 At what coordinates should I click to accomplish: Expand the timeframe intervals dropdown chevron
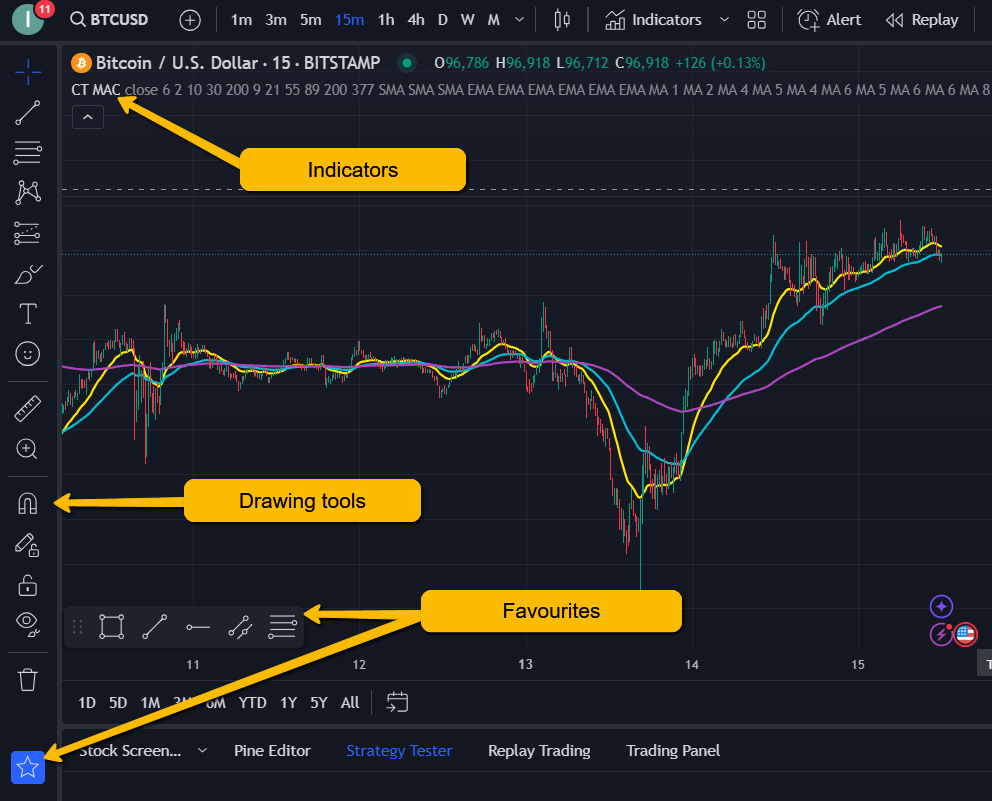click(519, 19)
